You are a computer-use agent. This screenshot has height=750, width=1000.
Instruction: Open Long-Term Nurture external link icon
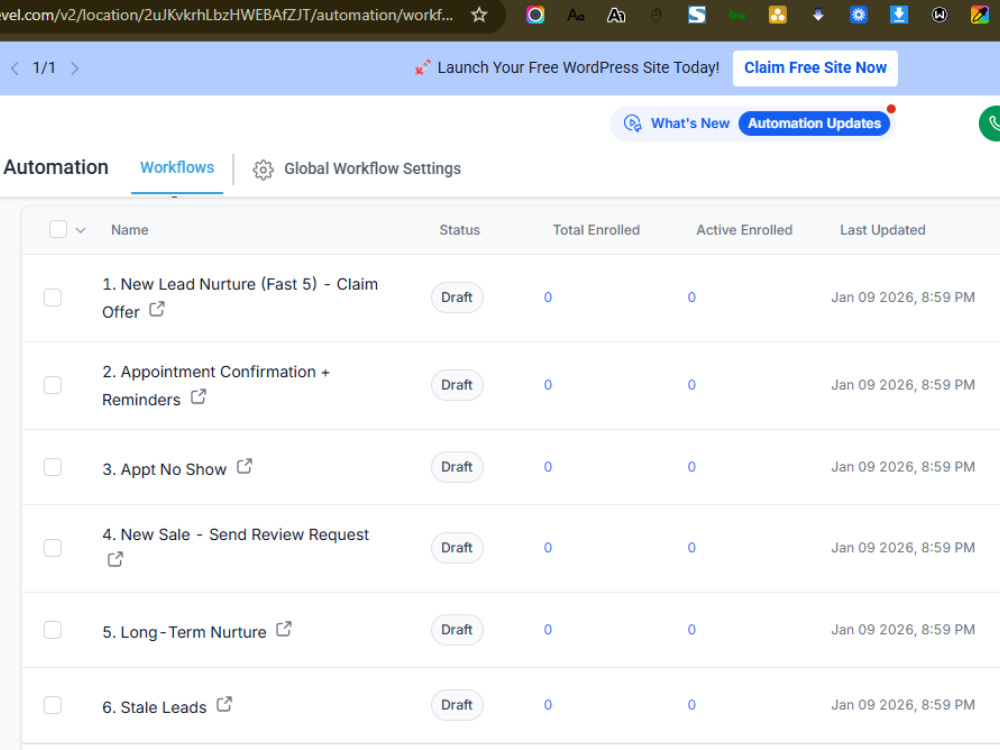coord(284,629)
